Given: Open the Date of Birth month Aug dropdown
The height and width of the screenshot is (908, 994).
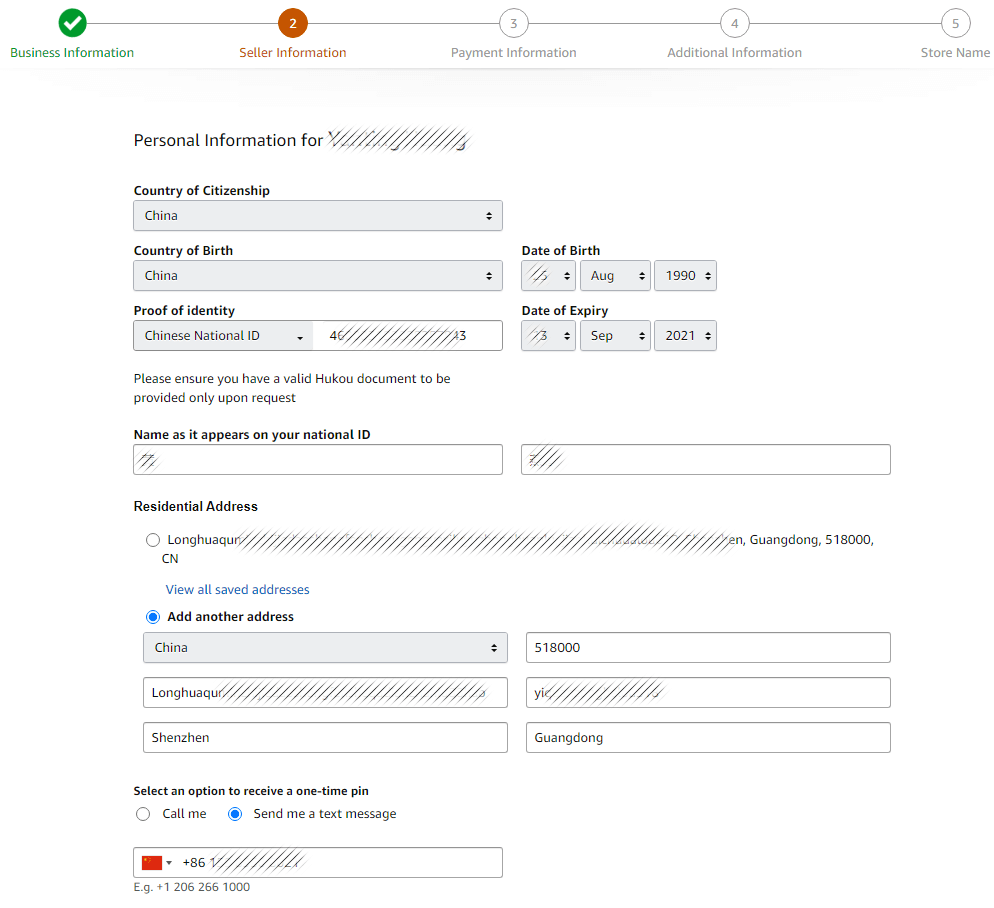Looking at the screenshot, I should pos(615,276).
